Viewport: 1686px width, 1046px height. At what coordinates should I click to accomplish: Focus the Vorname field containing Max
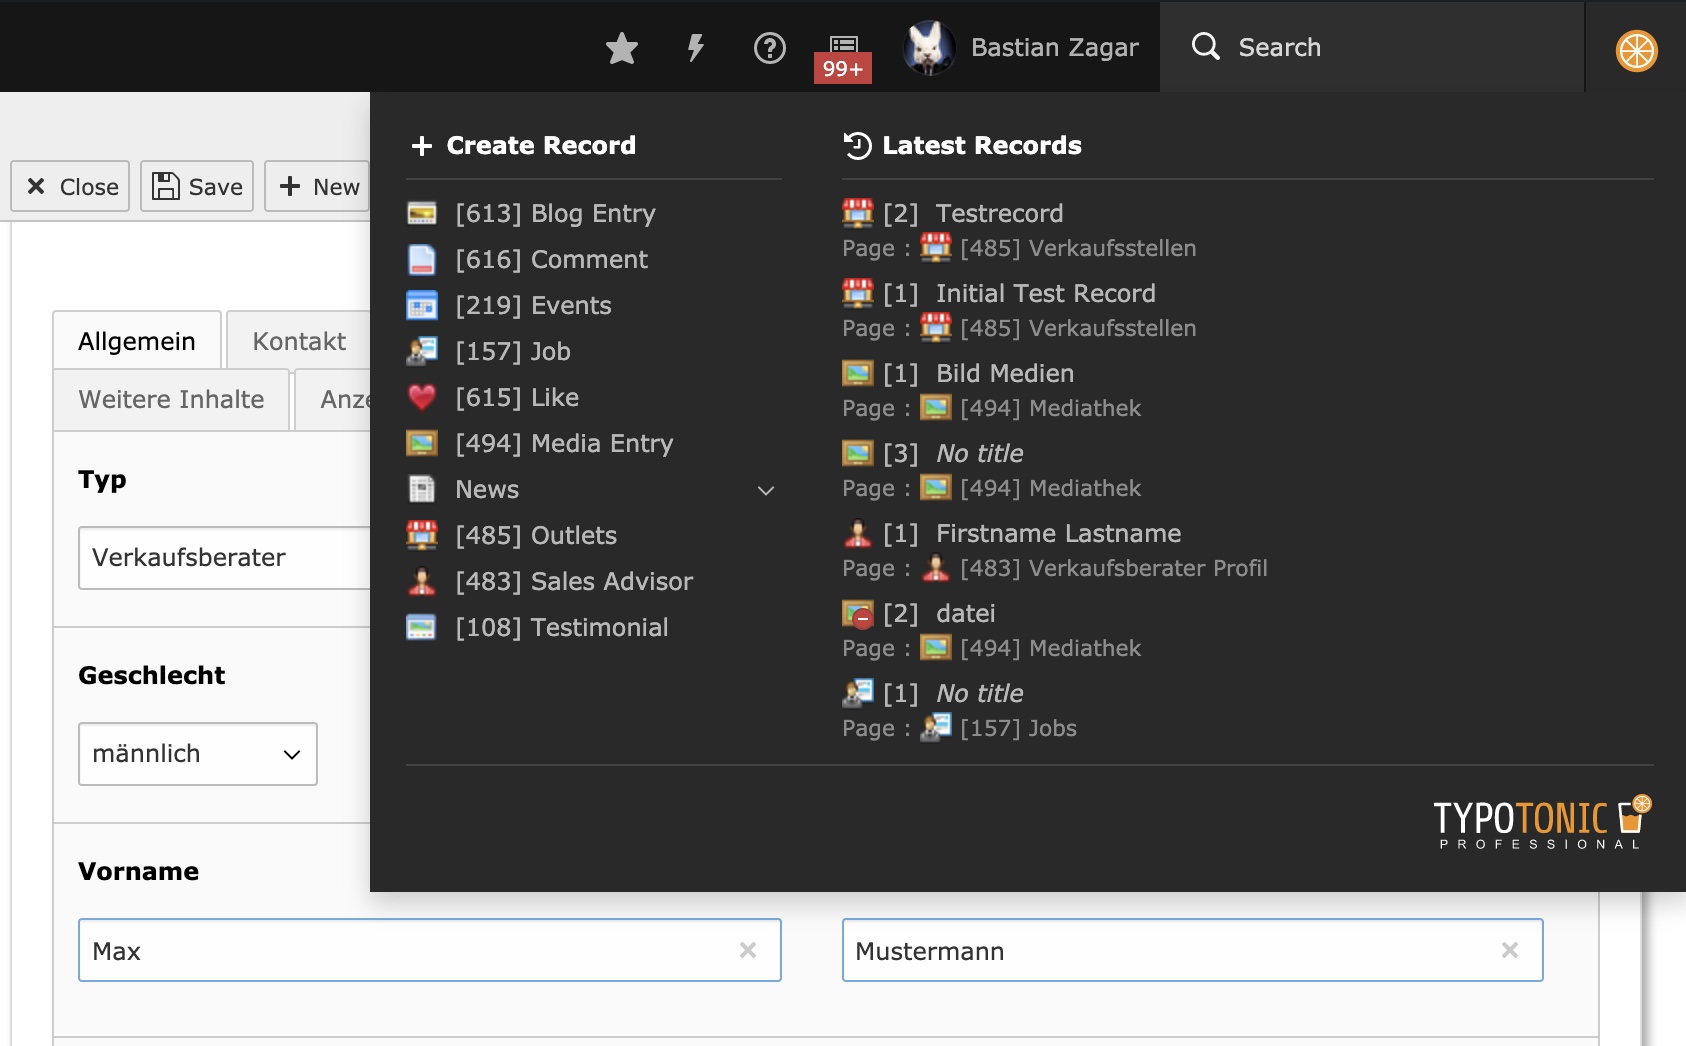[x=429, y=950]
